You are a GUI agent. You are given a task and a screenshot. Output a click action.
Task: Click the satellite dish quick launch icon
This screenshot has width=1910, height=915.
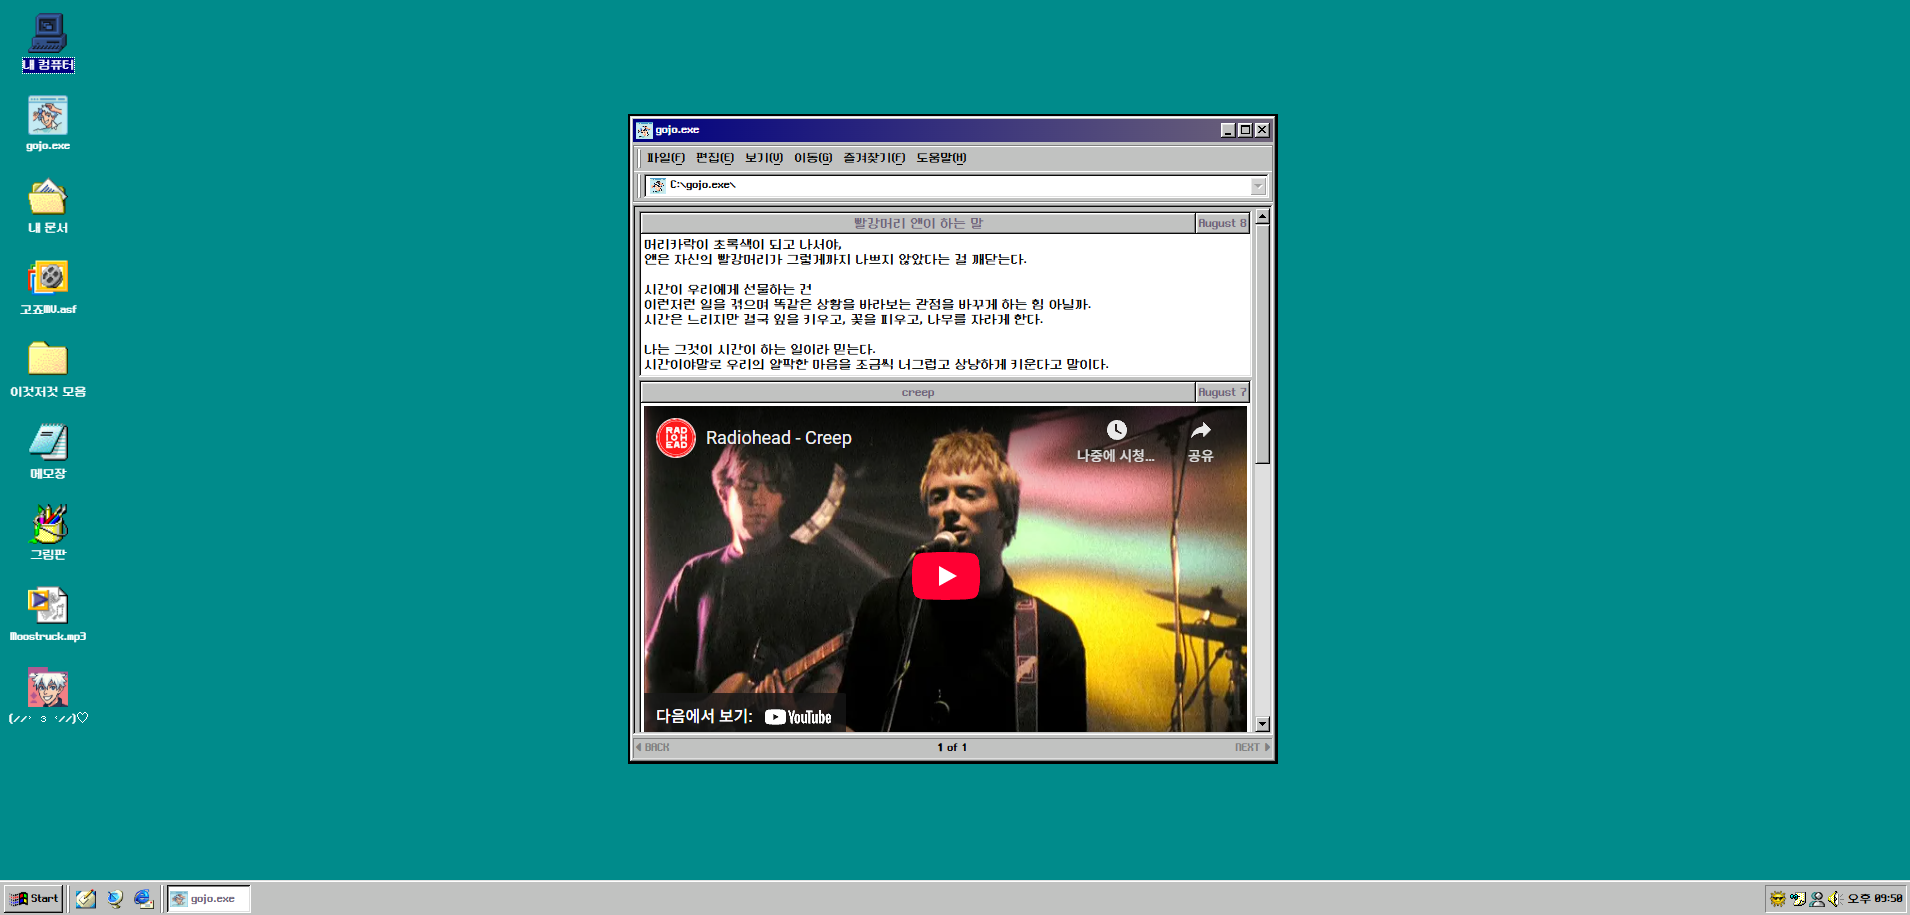(115, 898)
